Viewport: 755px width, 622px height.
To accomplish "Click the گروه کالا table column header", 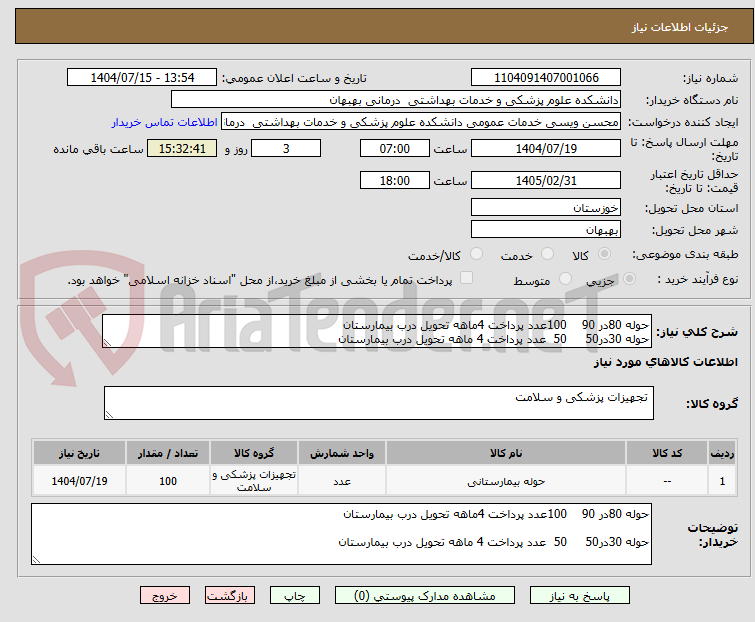I will pos(254,453).
